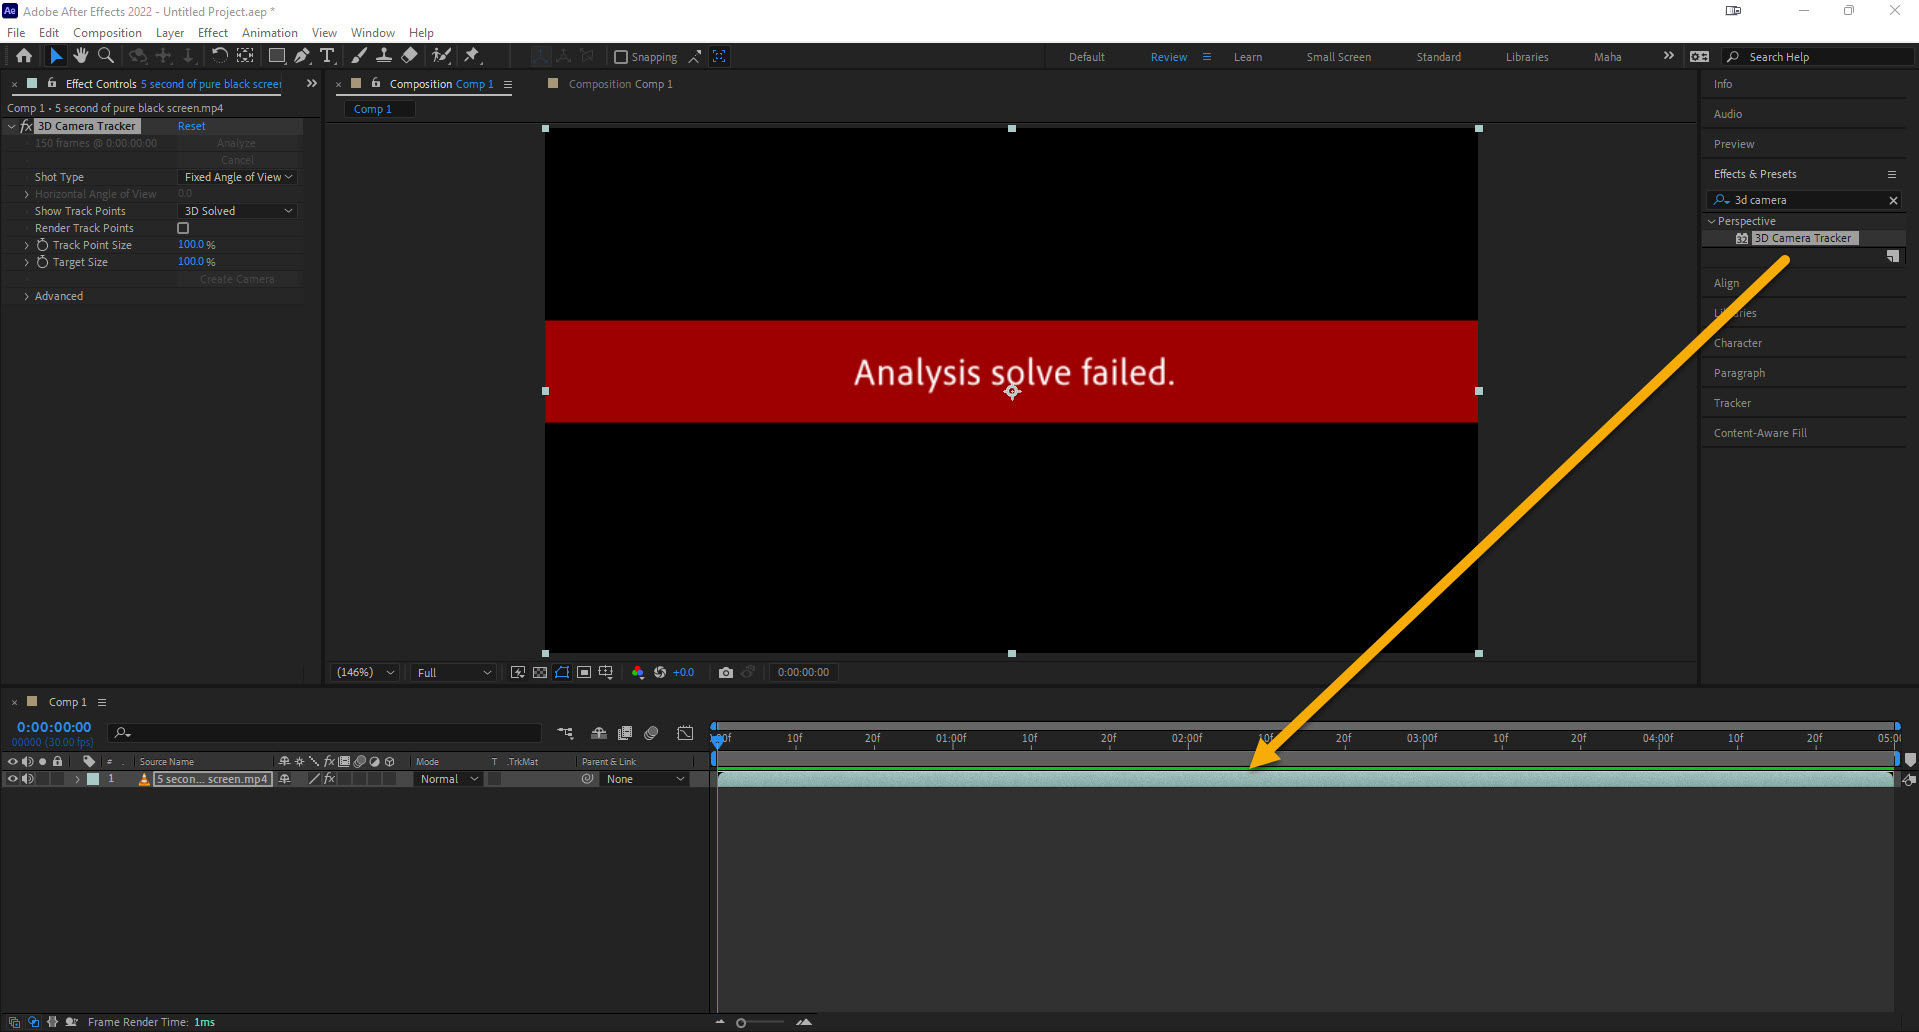This screenshot has width=1919, height=1032.
Task: Toggle transparency grid in the viewer
Action: click(x=540, y=672)
